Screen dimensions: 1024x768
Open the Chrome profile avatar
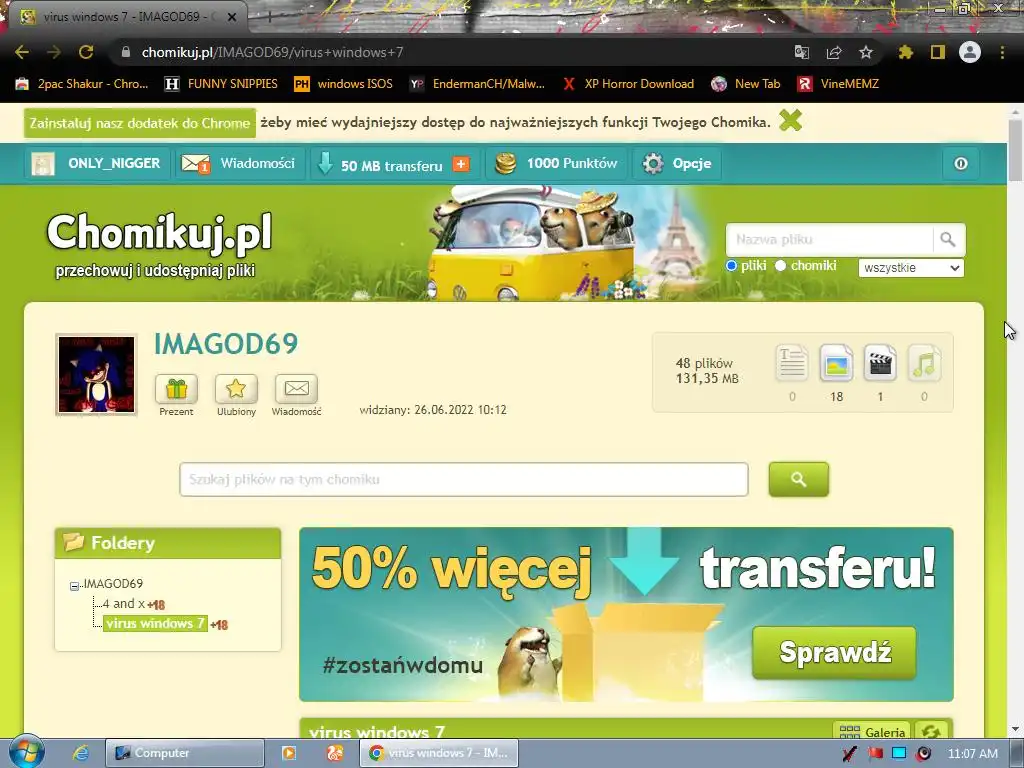tap(970, 52)
